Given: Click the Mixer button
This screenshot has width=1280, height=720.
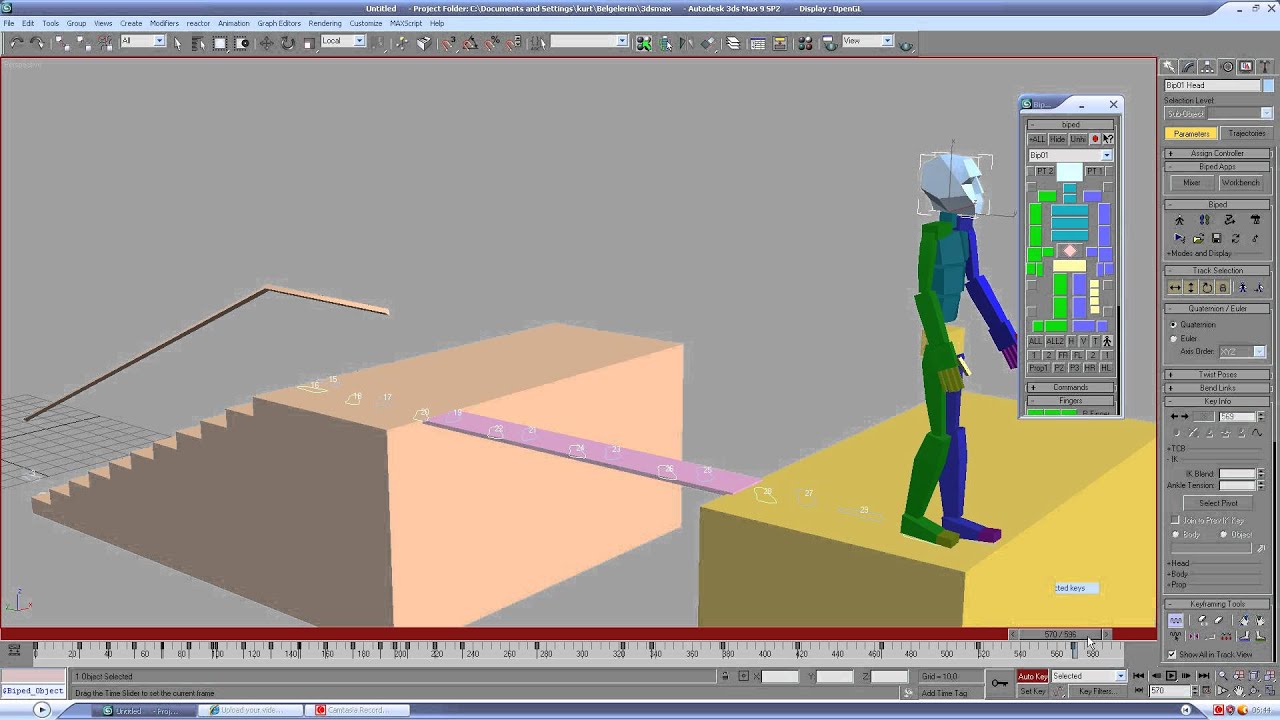Looking at the screenshot, I should pos(1192,183).
